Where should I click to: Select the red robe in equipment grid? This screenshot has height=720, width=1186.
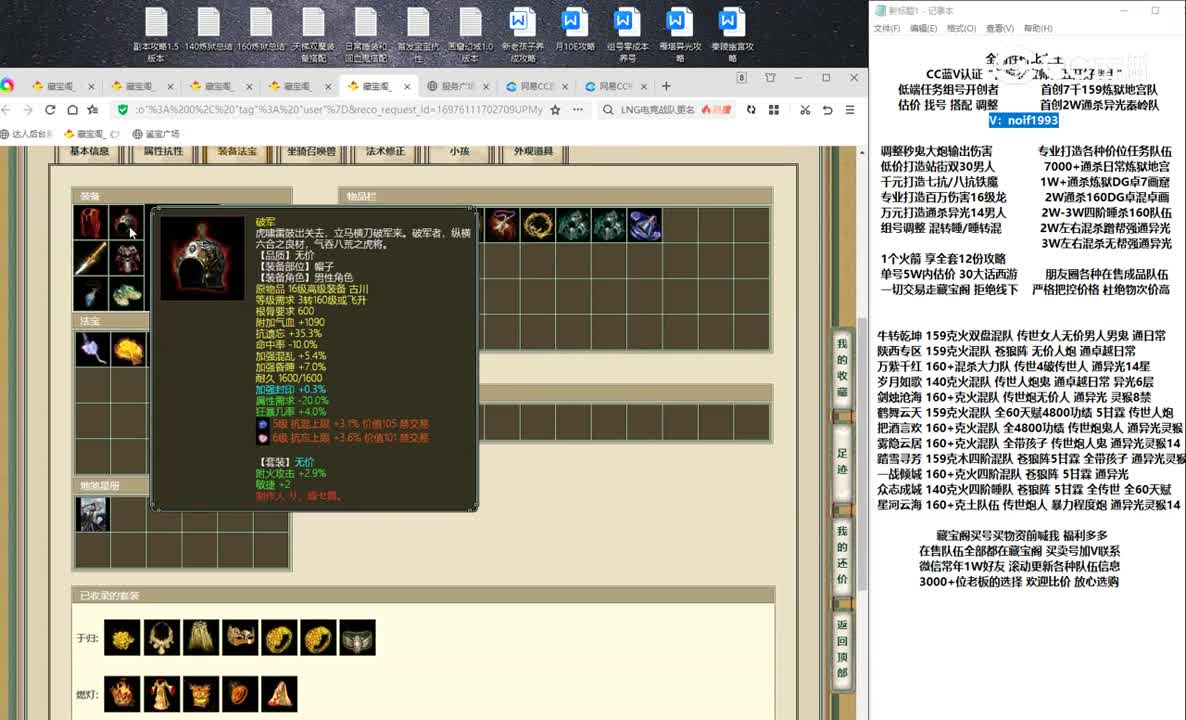pos(92,223)
